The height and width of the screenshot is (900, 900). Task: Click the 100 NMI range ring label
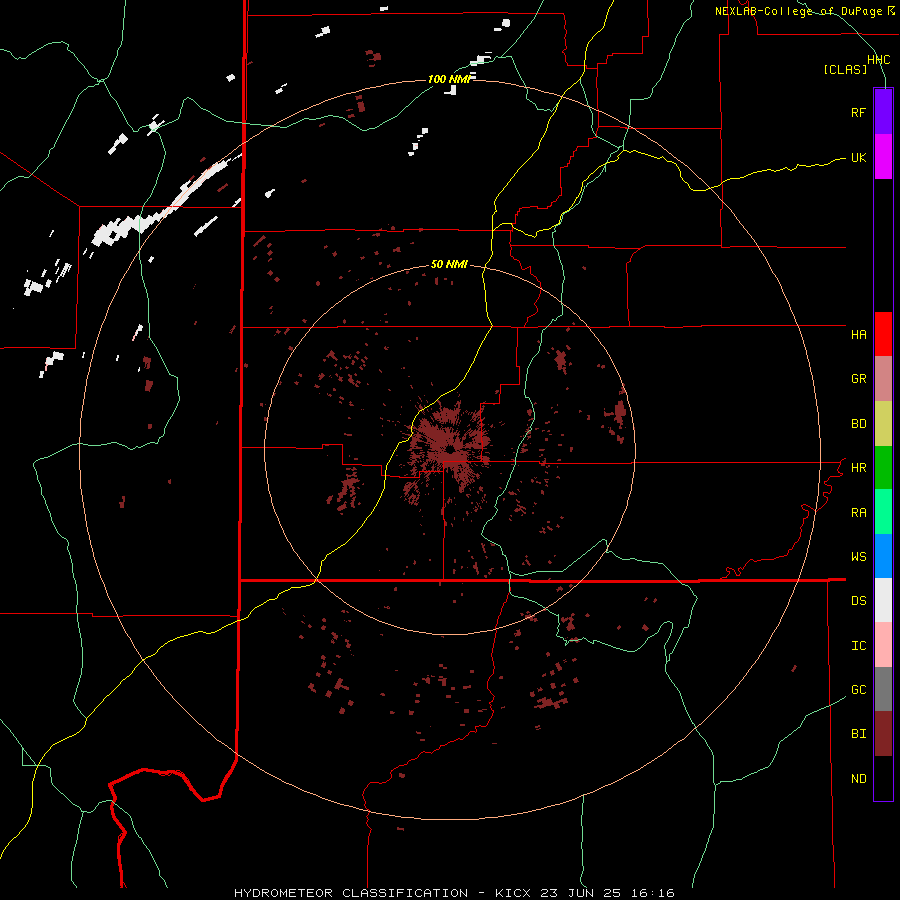449,79
